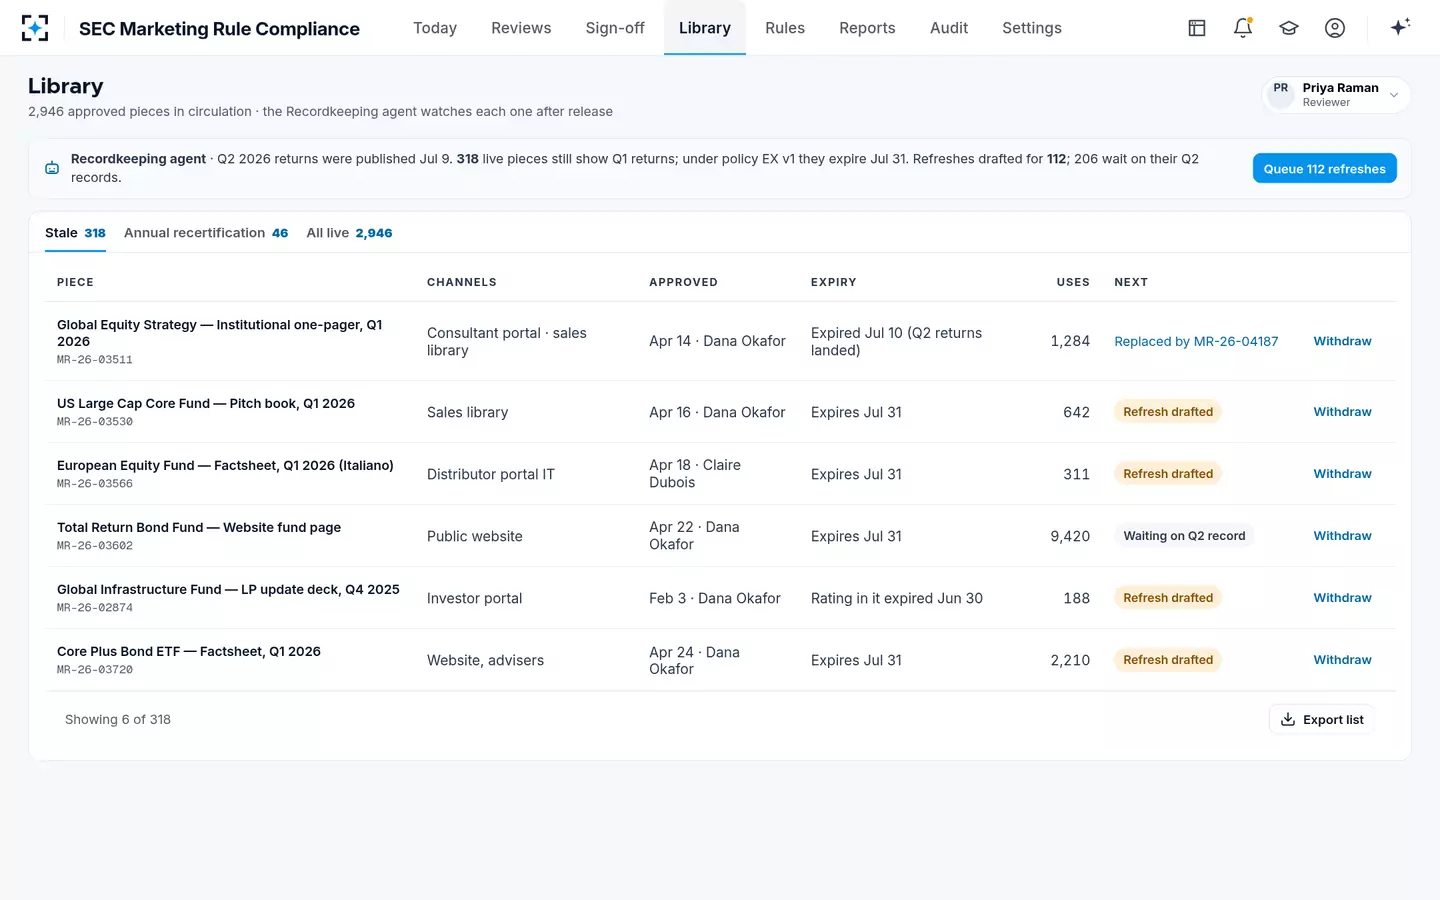Open the AI sparkle assistant
Screen dimensions: 1440x900
[1400, 27]
